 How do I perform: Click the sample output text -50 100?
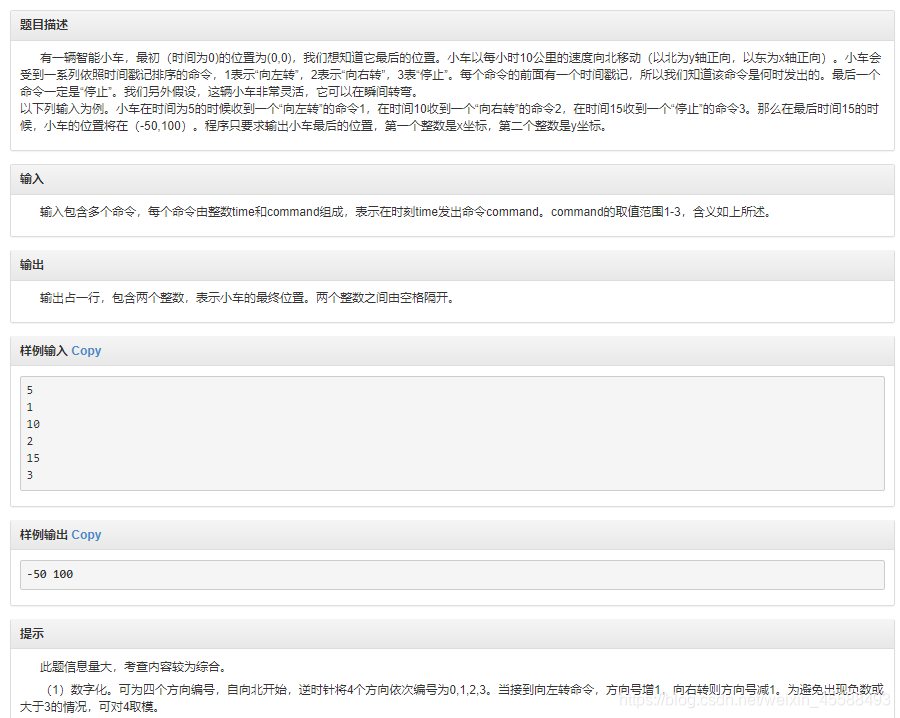(50, 574)
